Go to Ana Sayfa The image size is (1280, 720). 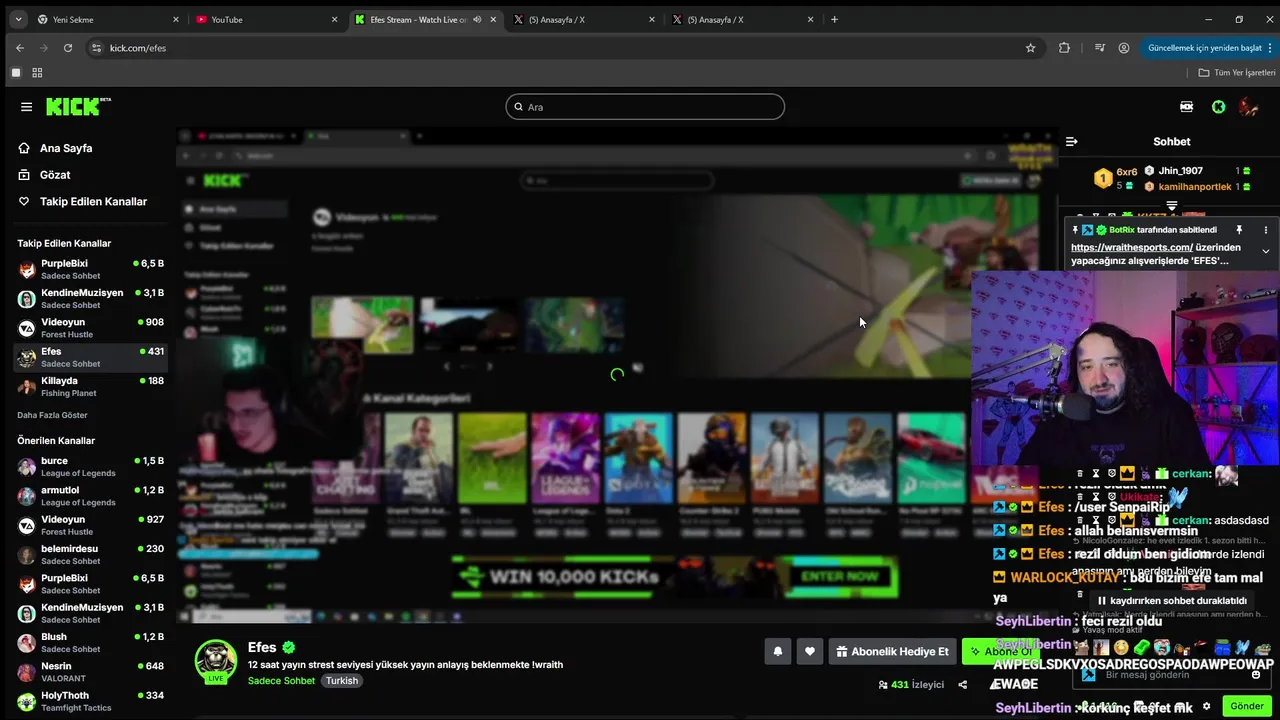66,148
